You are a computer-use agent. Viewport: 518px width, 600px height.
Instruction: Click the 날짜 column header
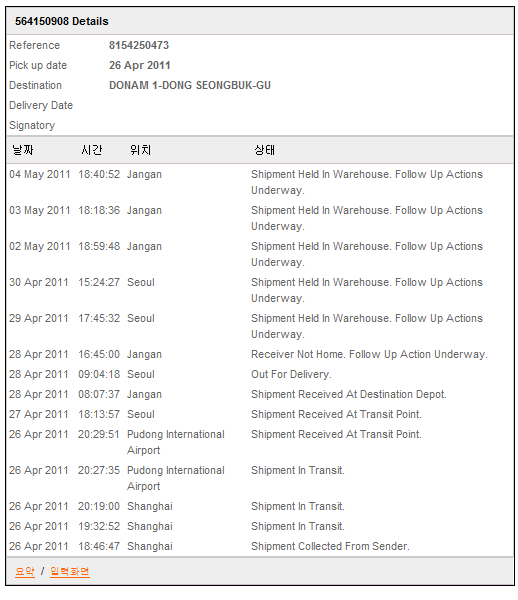click(23, 150)
